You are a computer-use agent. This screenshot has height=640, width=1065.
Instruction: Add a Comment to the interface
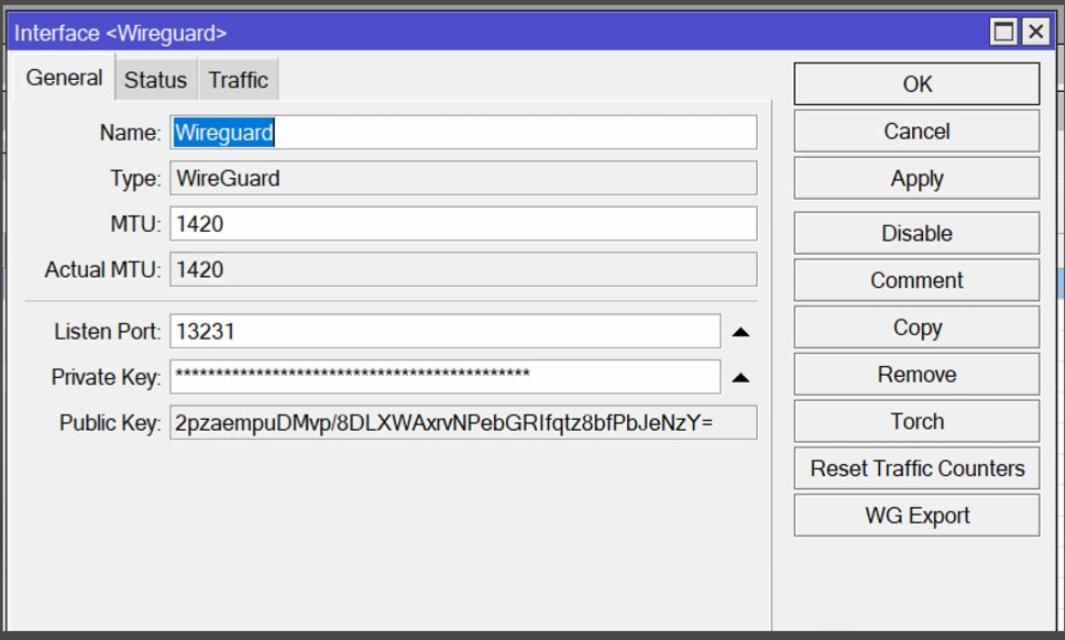(916, 280)
